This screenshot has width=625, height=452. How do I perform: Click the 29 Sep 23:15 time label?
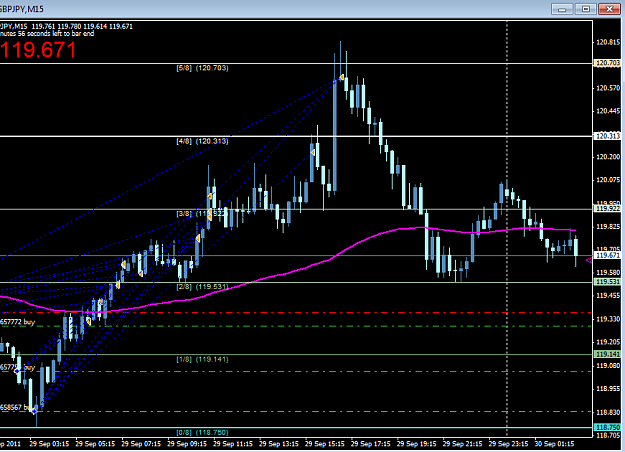(509, 444)
